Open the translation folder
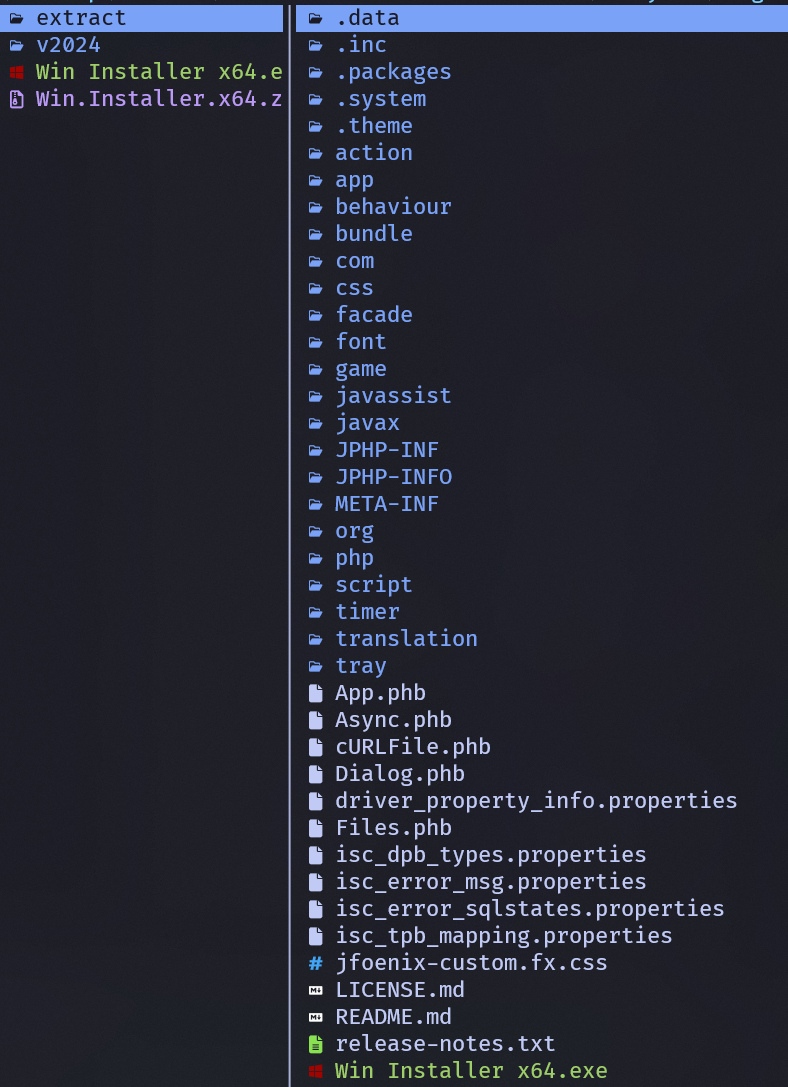 [x=542, y=638]
